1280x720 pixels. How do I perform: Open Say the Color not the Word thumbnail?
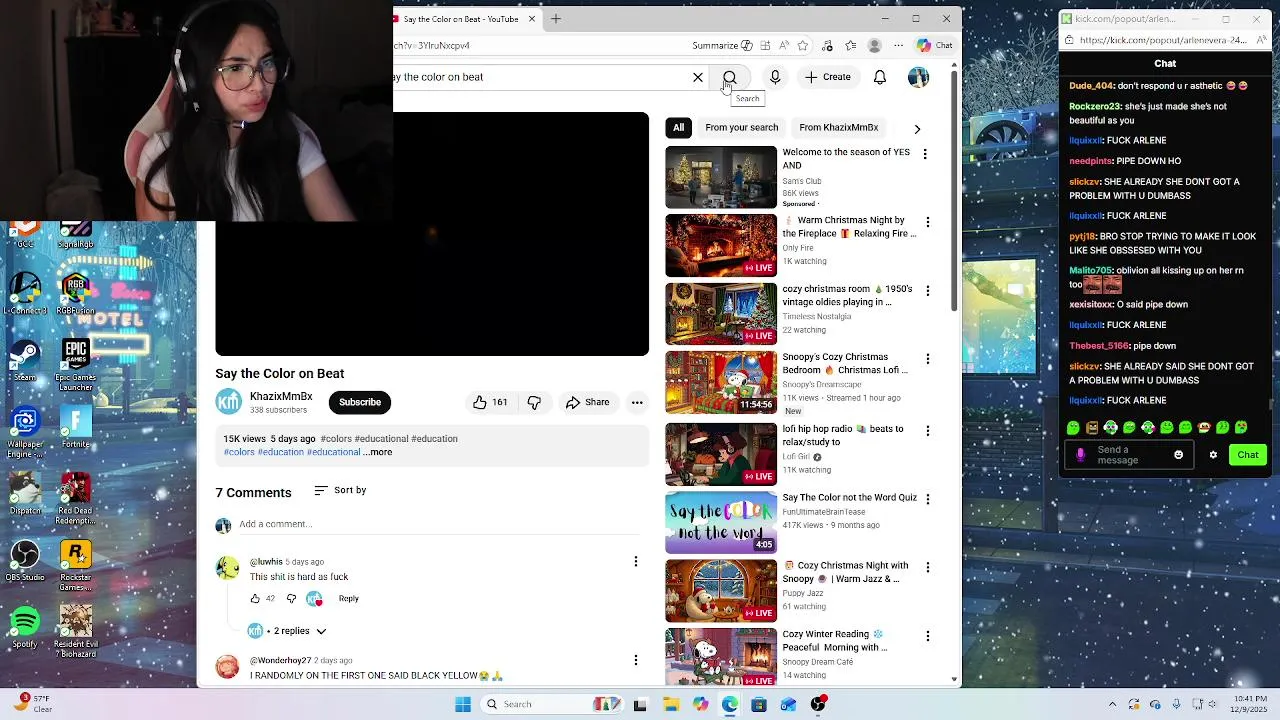(721, 522)
